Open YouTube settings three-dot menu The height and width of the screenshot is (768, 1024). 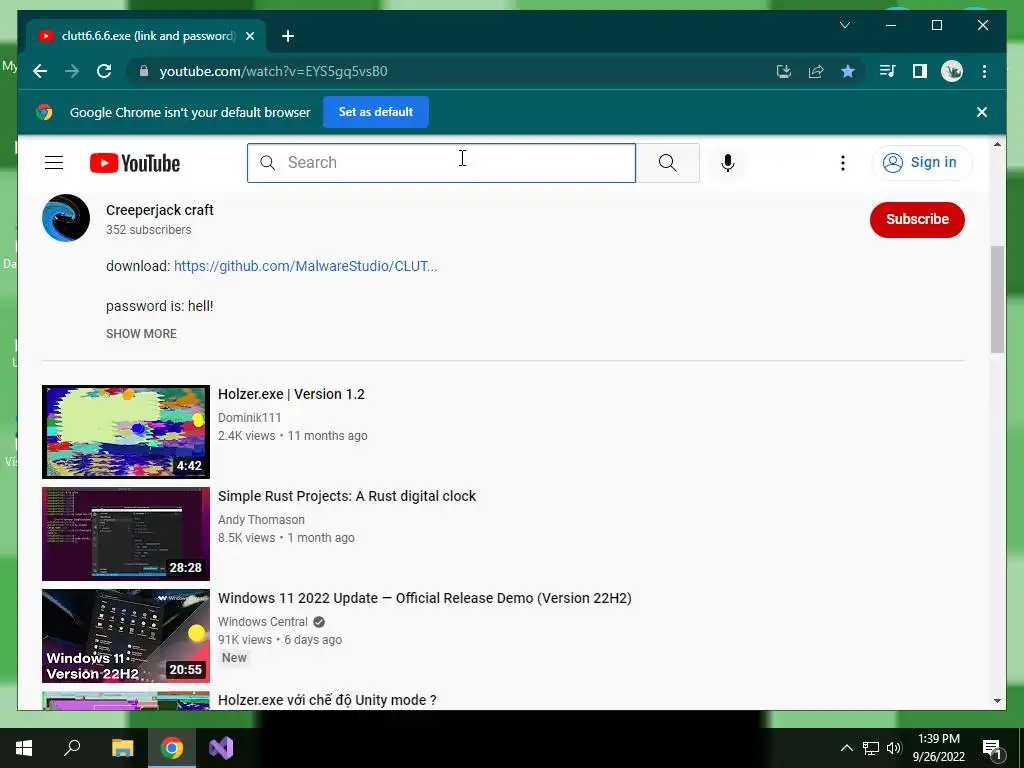click(x=842, y=163)
